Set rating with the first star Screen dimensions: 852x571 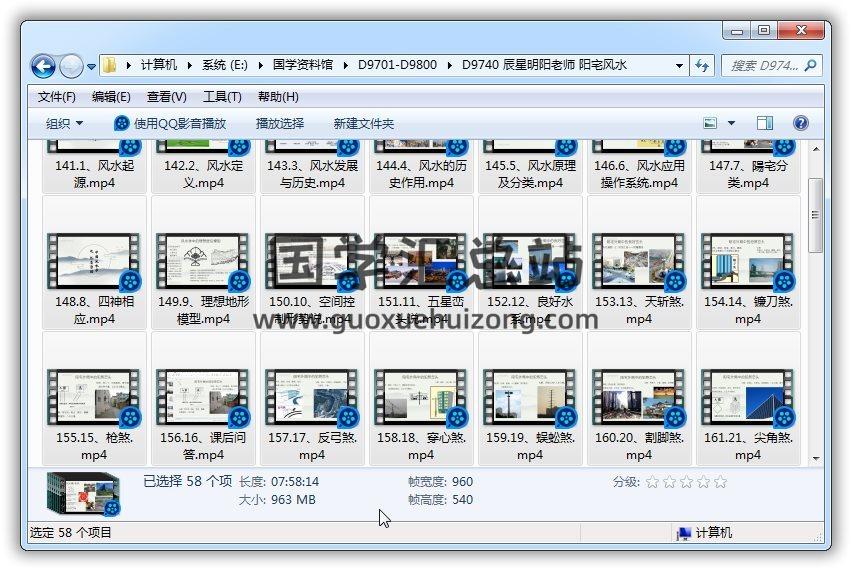pyautogui.click(x=652, y=482)
